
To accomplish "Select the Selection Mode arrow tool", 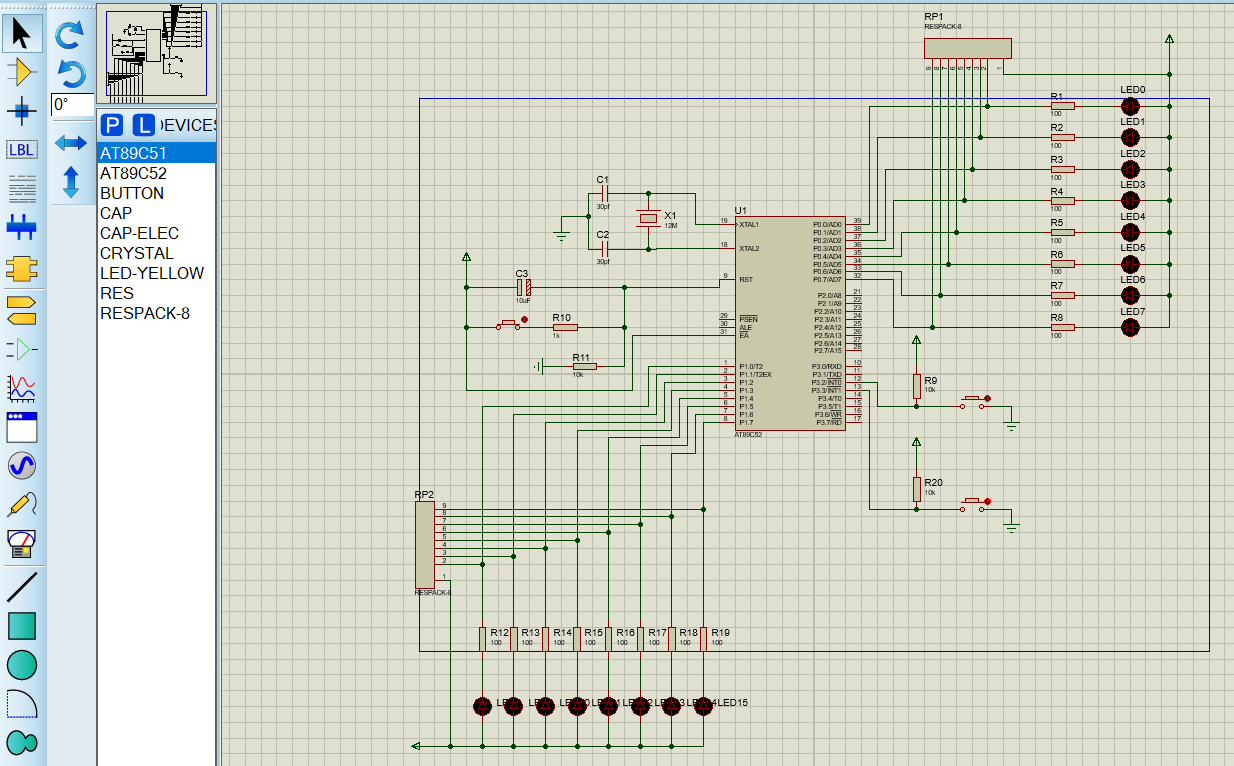I will coord(22,34).
